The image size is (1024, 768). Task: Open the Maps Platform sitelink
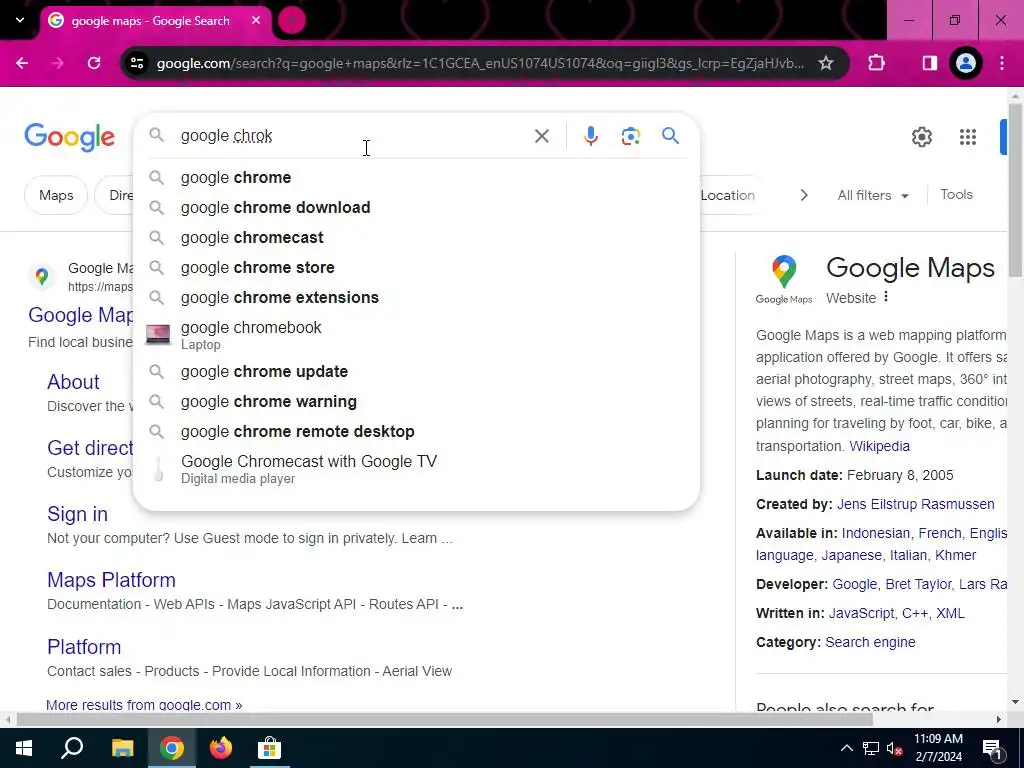111,580
